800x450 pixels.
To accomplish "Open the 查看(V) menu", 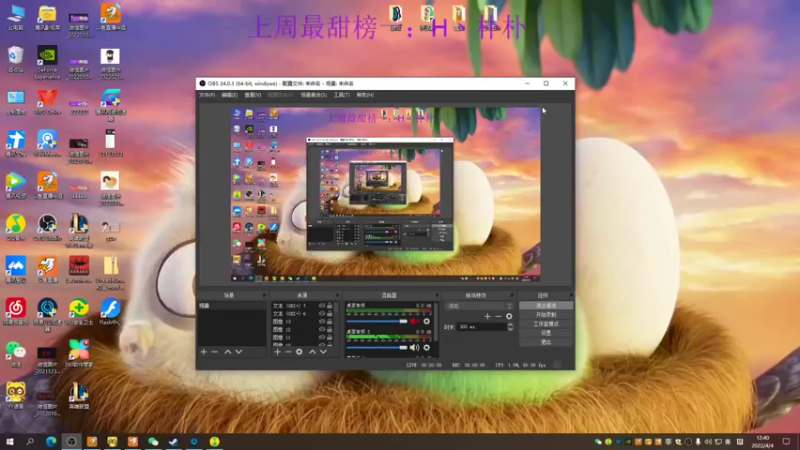I will click(253, 95).
